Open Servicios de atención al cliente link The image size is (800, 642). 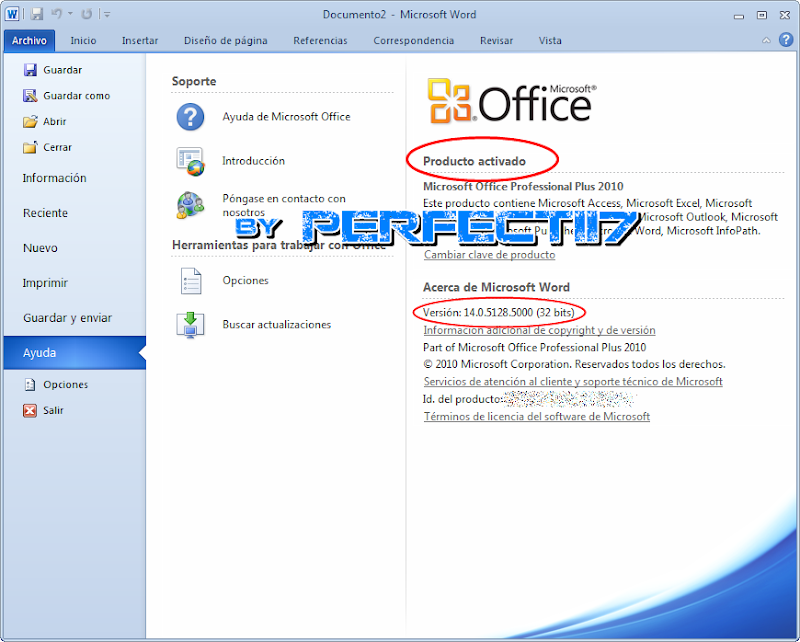[573, 381]
